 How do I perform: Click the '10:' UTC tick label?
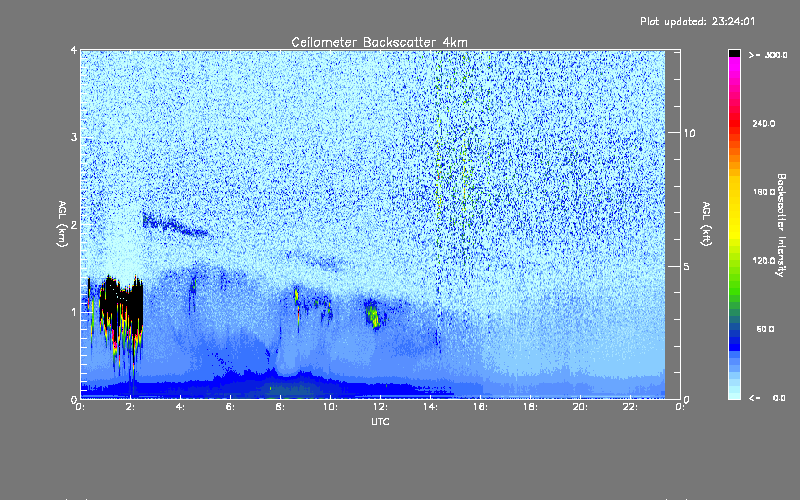(x=330, y=407)
